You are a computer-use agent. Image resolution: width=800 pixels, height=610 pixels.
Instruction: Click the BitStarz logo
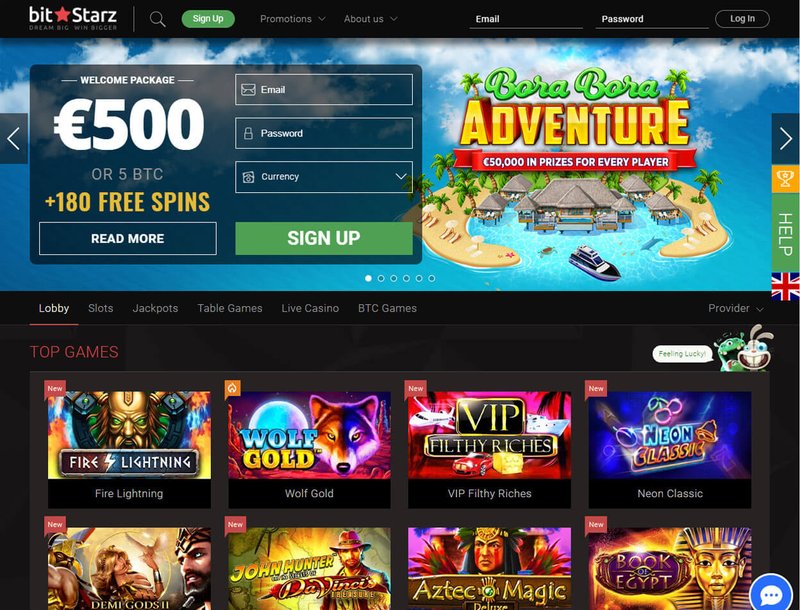click(73, 19)
